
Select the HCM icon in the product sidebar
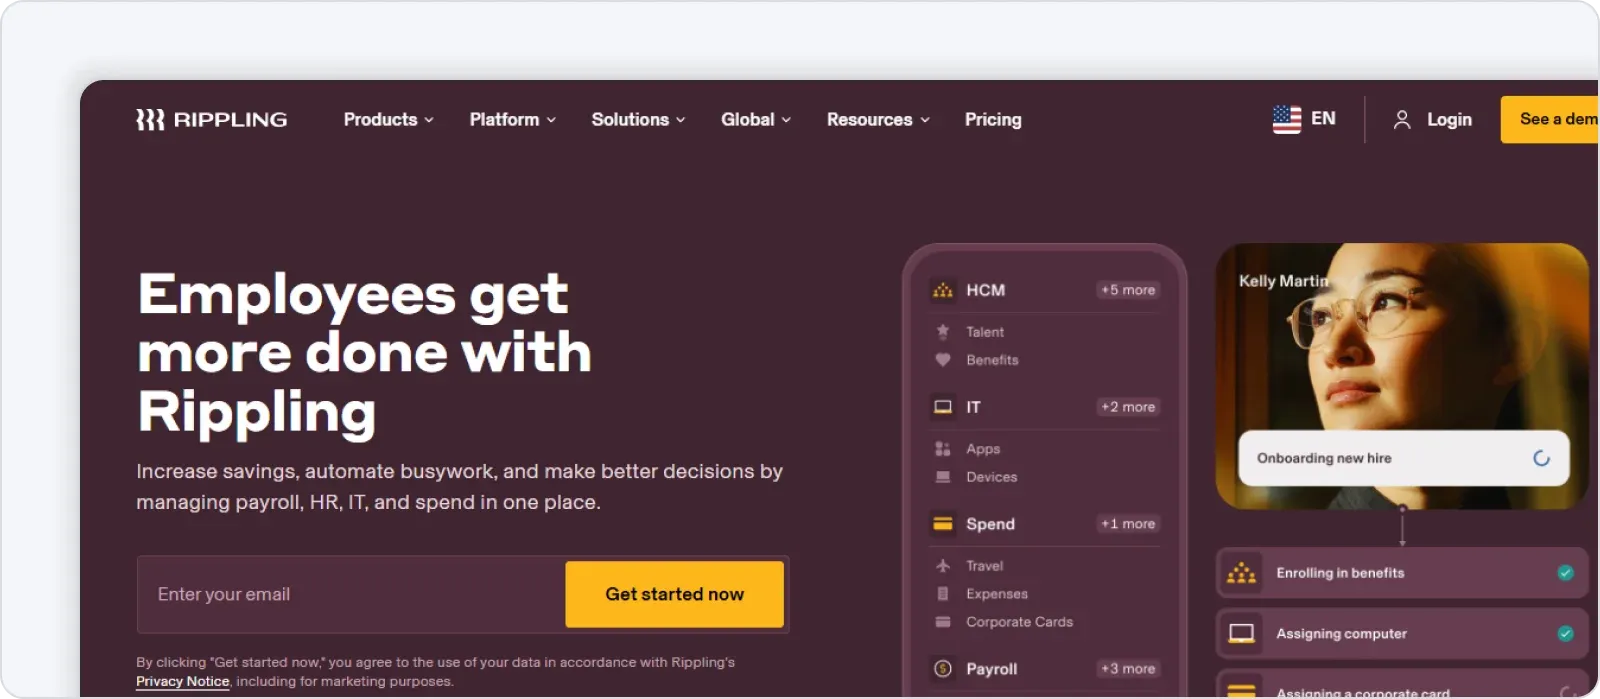[x=941, y=290]
